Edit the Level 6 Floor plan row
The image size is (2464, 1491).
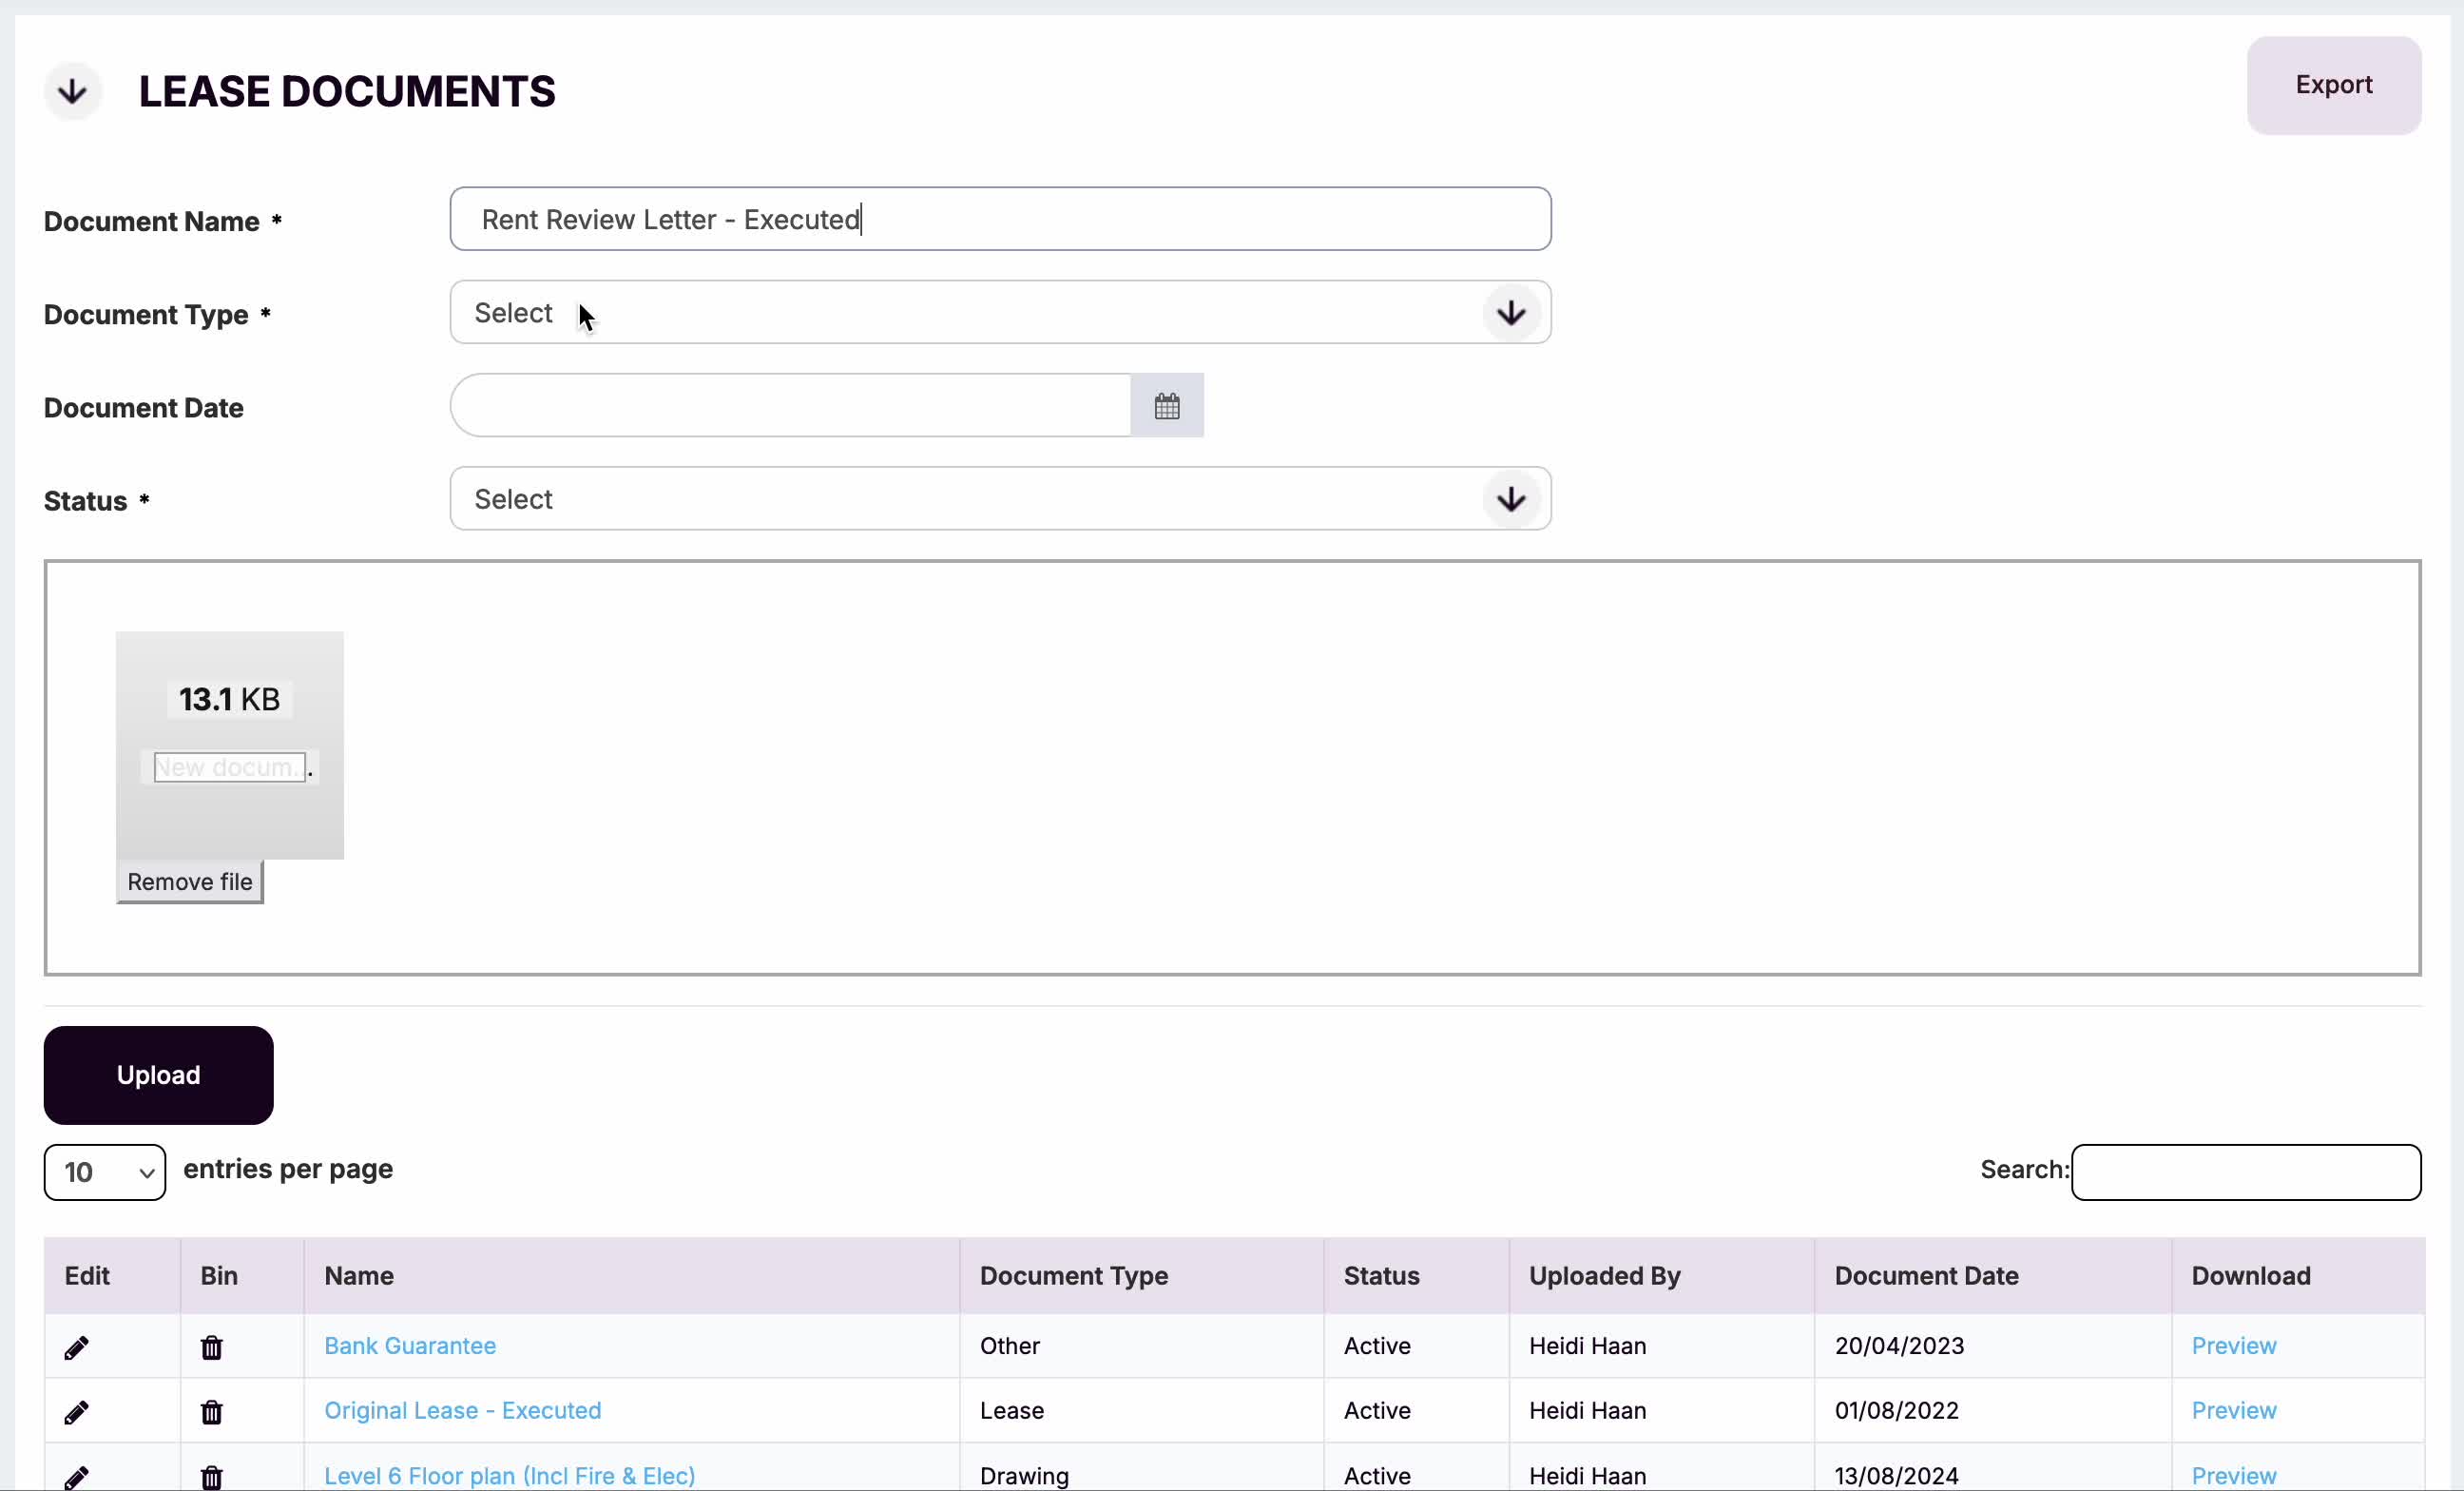tap(76, 1478)
